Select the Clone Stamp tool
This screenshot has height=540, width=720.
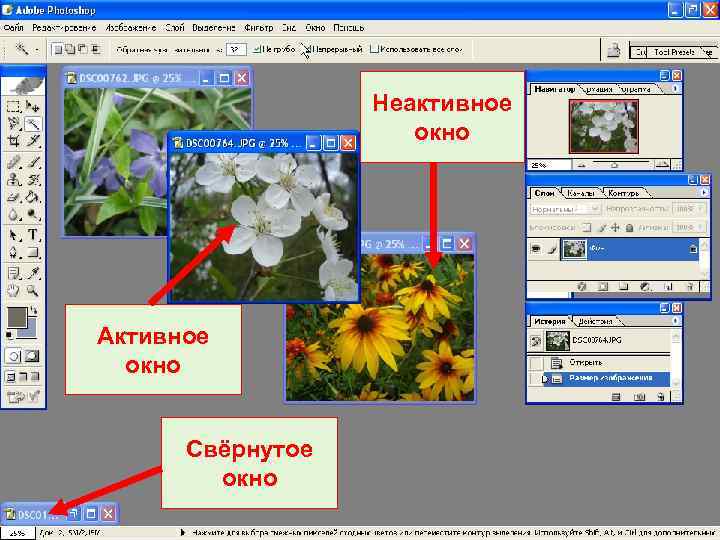click(x=14, y=179)
